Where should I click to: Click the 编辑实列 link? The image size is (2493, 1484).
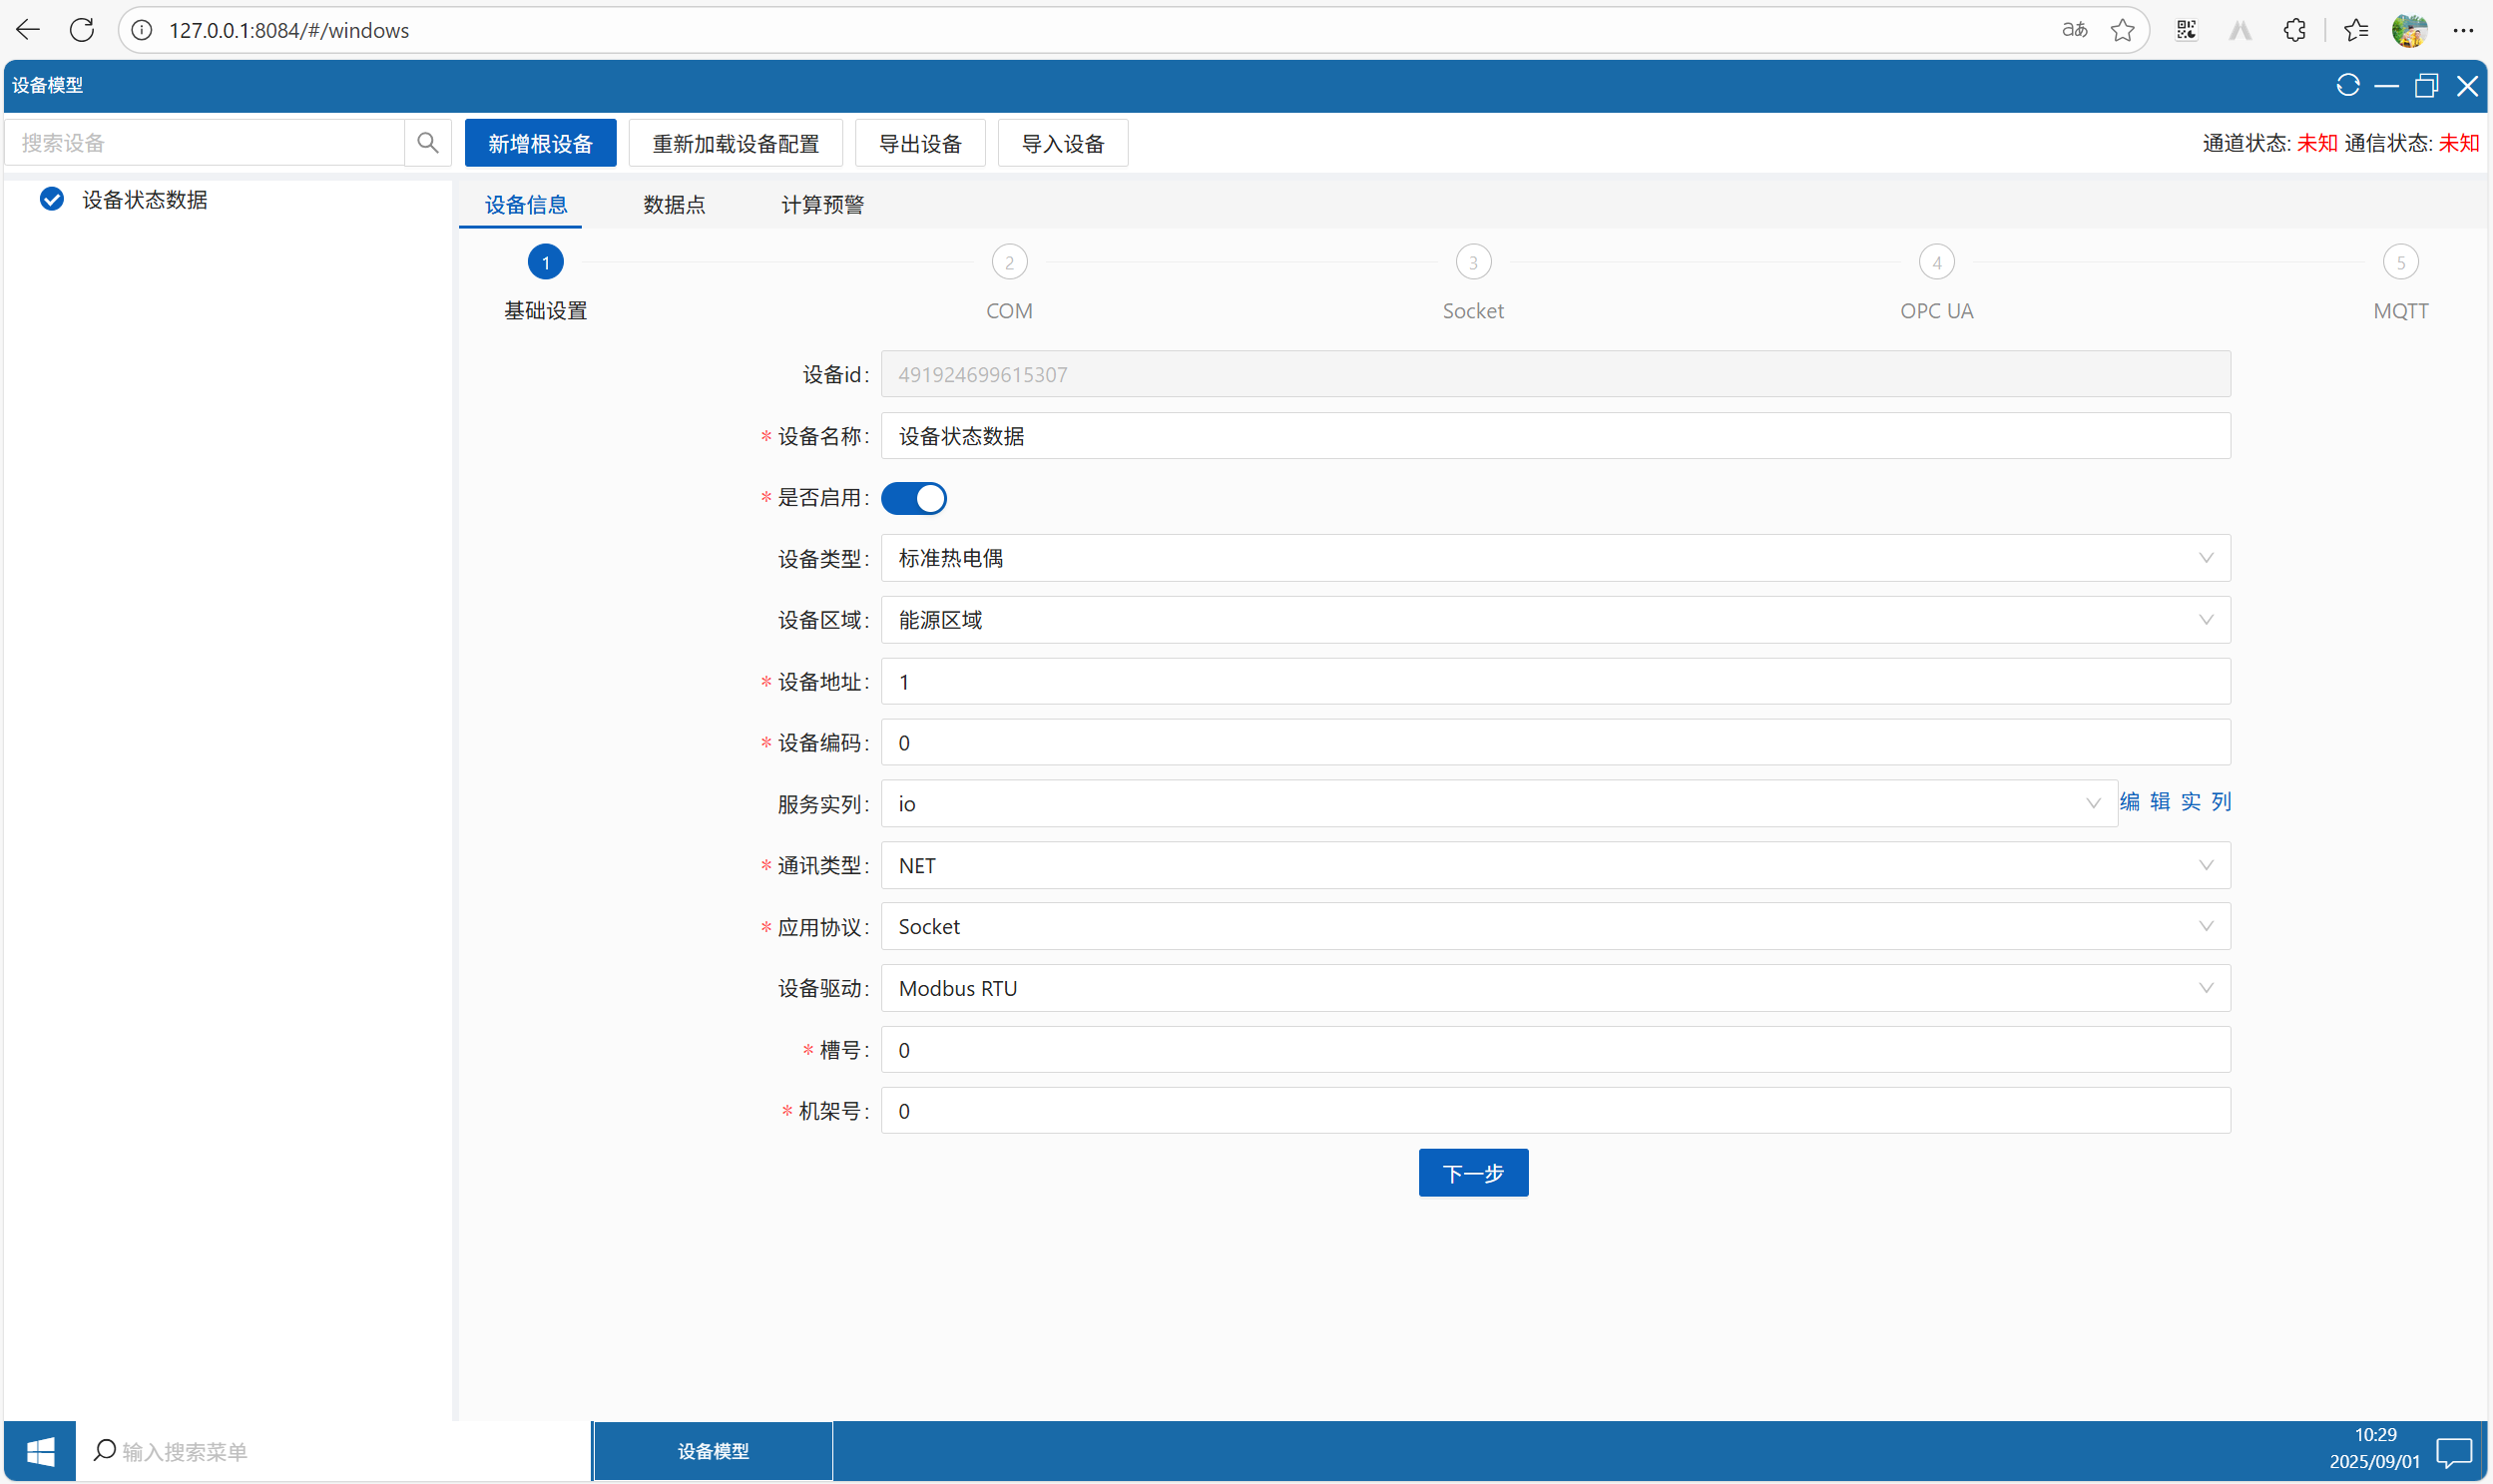[2174, 802]
